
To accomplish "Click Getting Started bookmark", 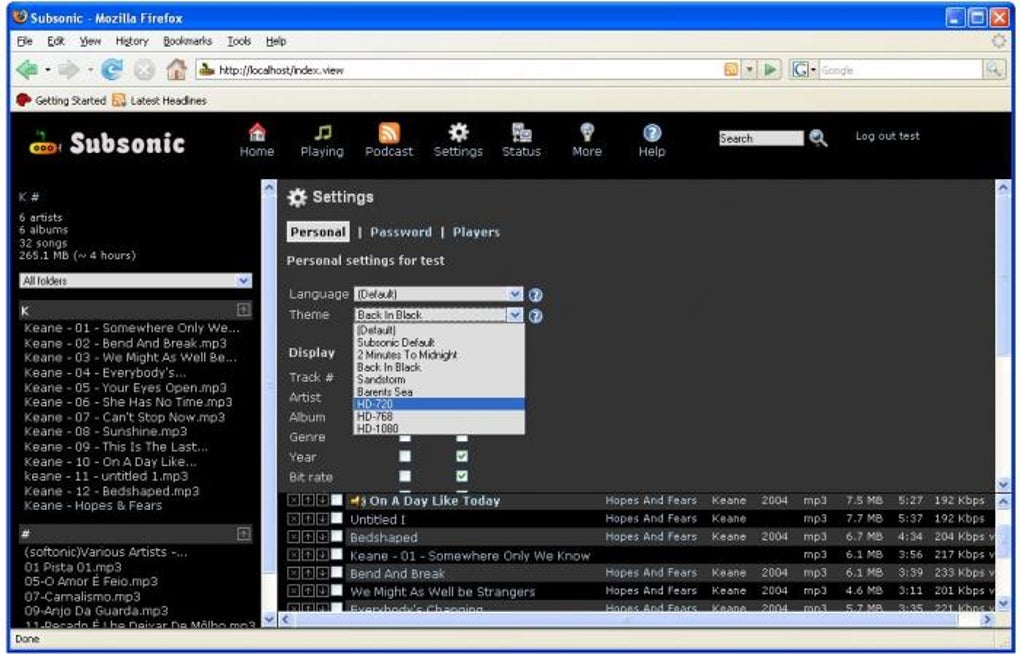I will (x=61, y=100).
